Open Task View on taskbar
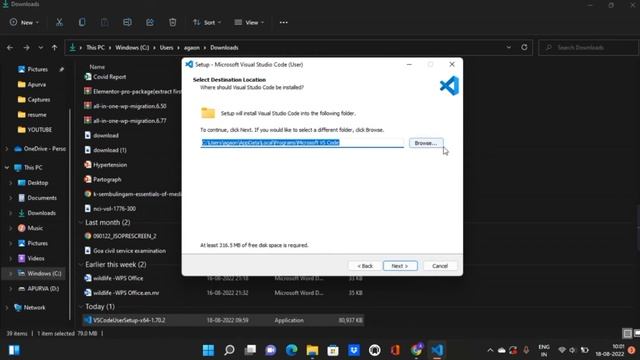The height and width of the screenshot is (360, 640). 250,350
